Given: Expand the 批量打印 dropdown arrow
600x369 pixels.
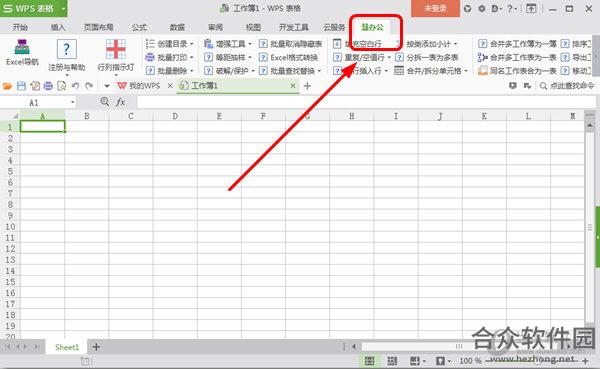Looking at the screenshot, I should [x=192, y=57].
